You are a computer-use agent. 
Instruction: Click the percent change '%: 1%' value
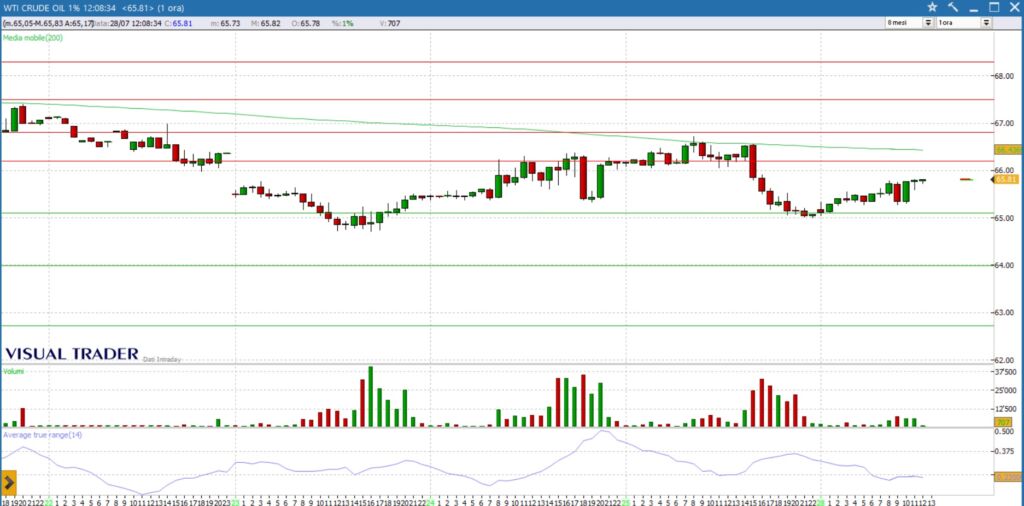pyautogui.click(x=342, y=24)
